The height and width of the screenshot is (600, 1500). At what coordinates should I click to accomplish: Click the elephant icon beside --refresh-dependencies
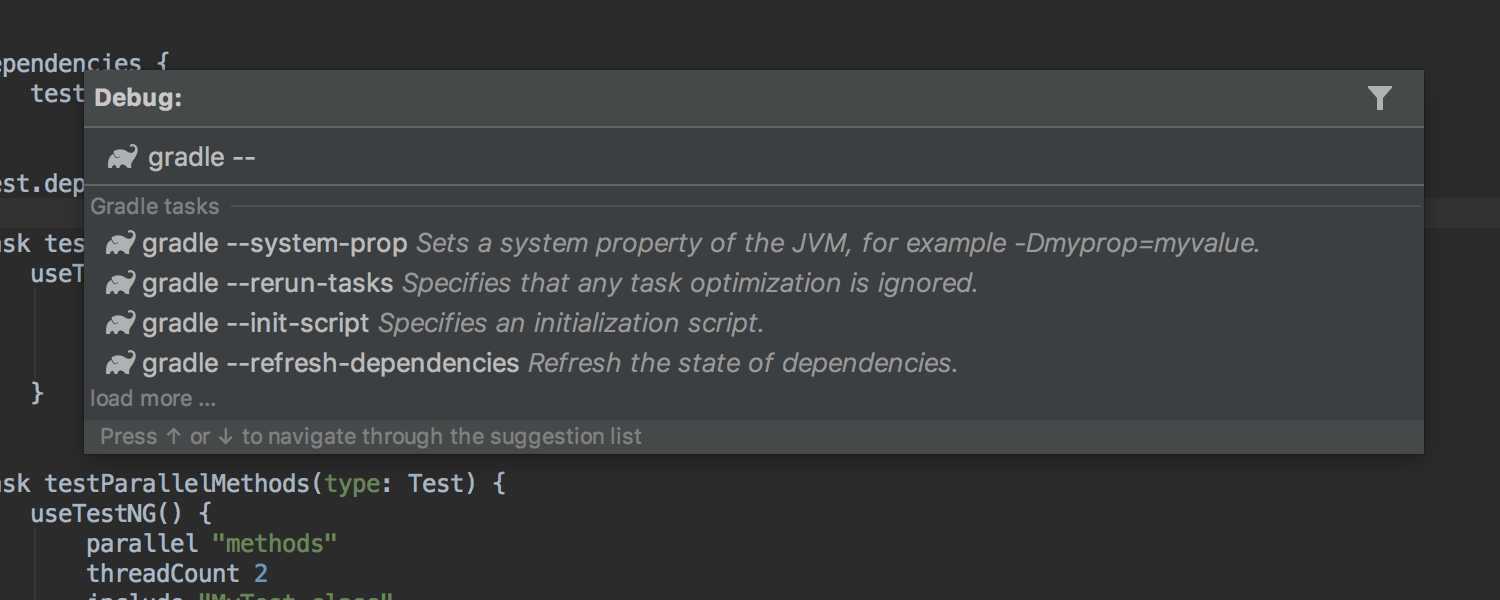point(121,363)
